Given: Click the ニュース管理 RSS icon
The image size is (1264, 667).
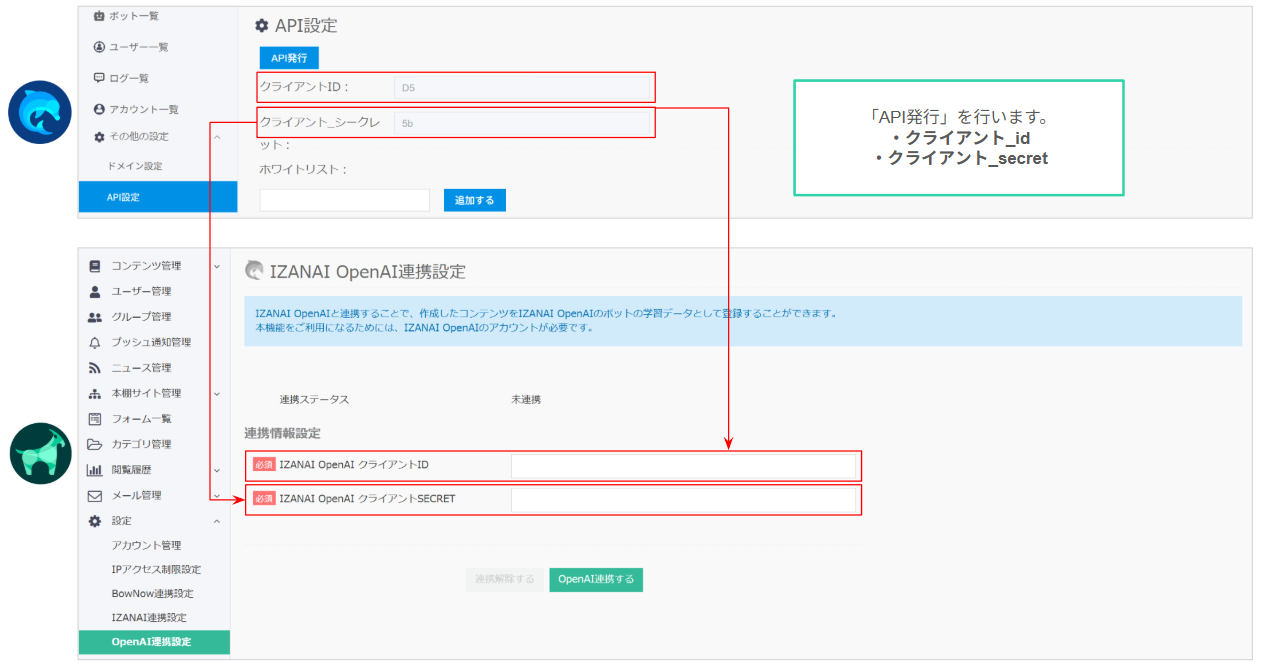Looking at the screenshot, I should [95, 368].
